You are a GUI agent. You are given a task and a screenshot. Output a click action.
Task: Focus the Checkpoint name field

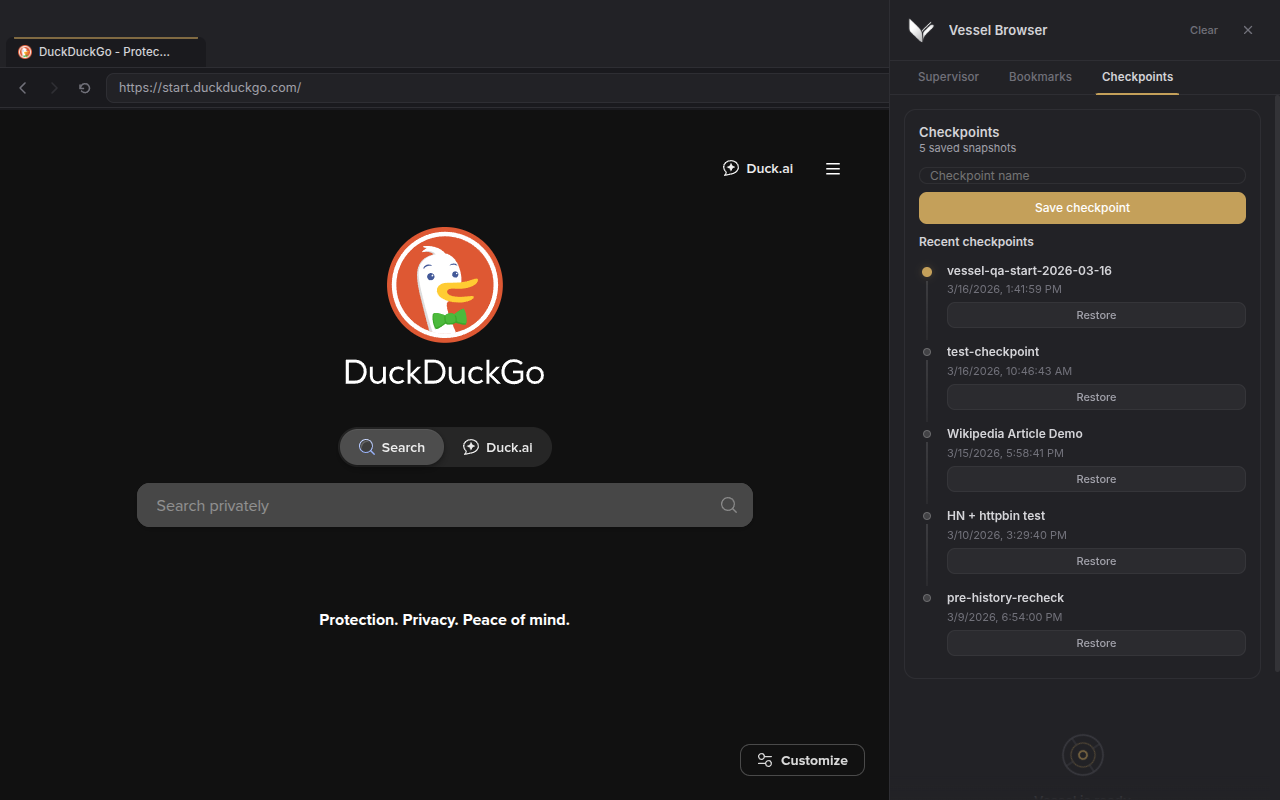(1082, 176)
